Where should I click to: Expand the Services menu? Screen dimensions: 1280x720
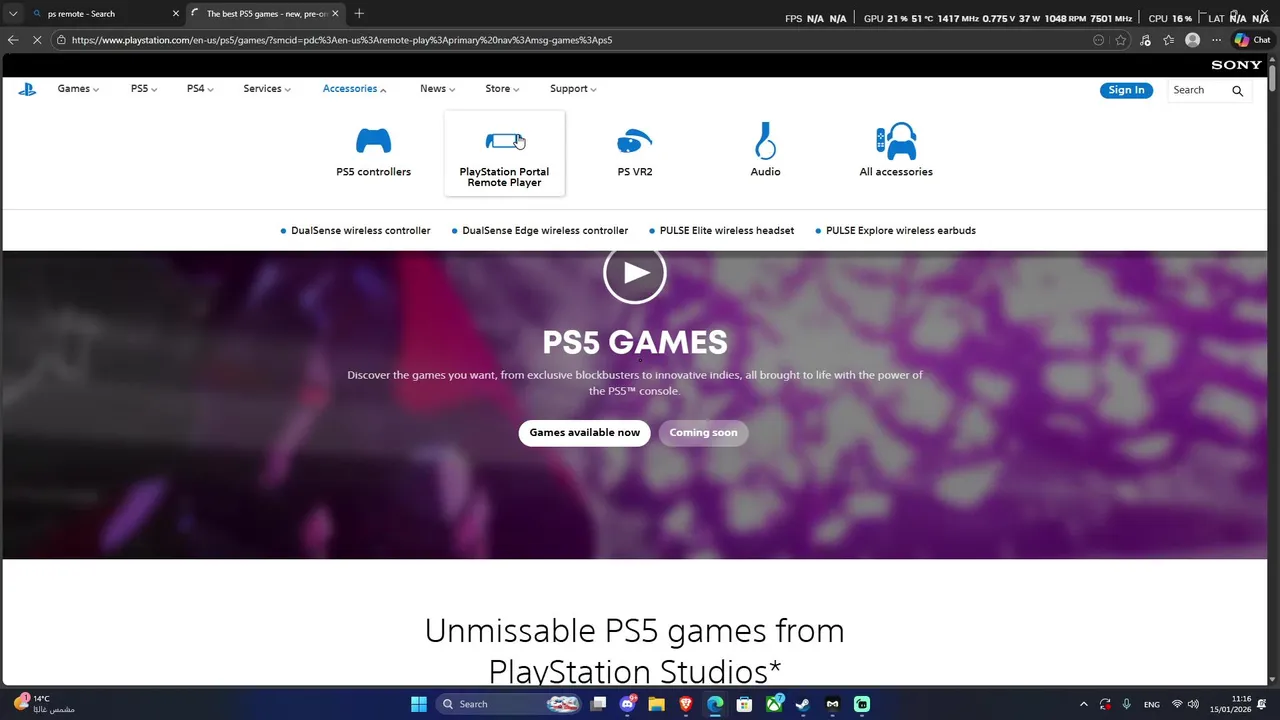pos(267,89)
